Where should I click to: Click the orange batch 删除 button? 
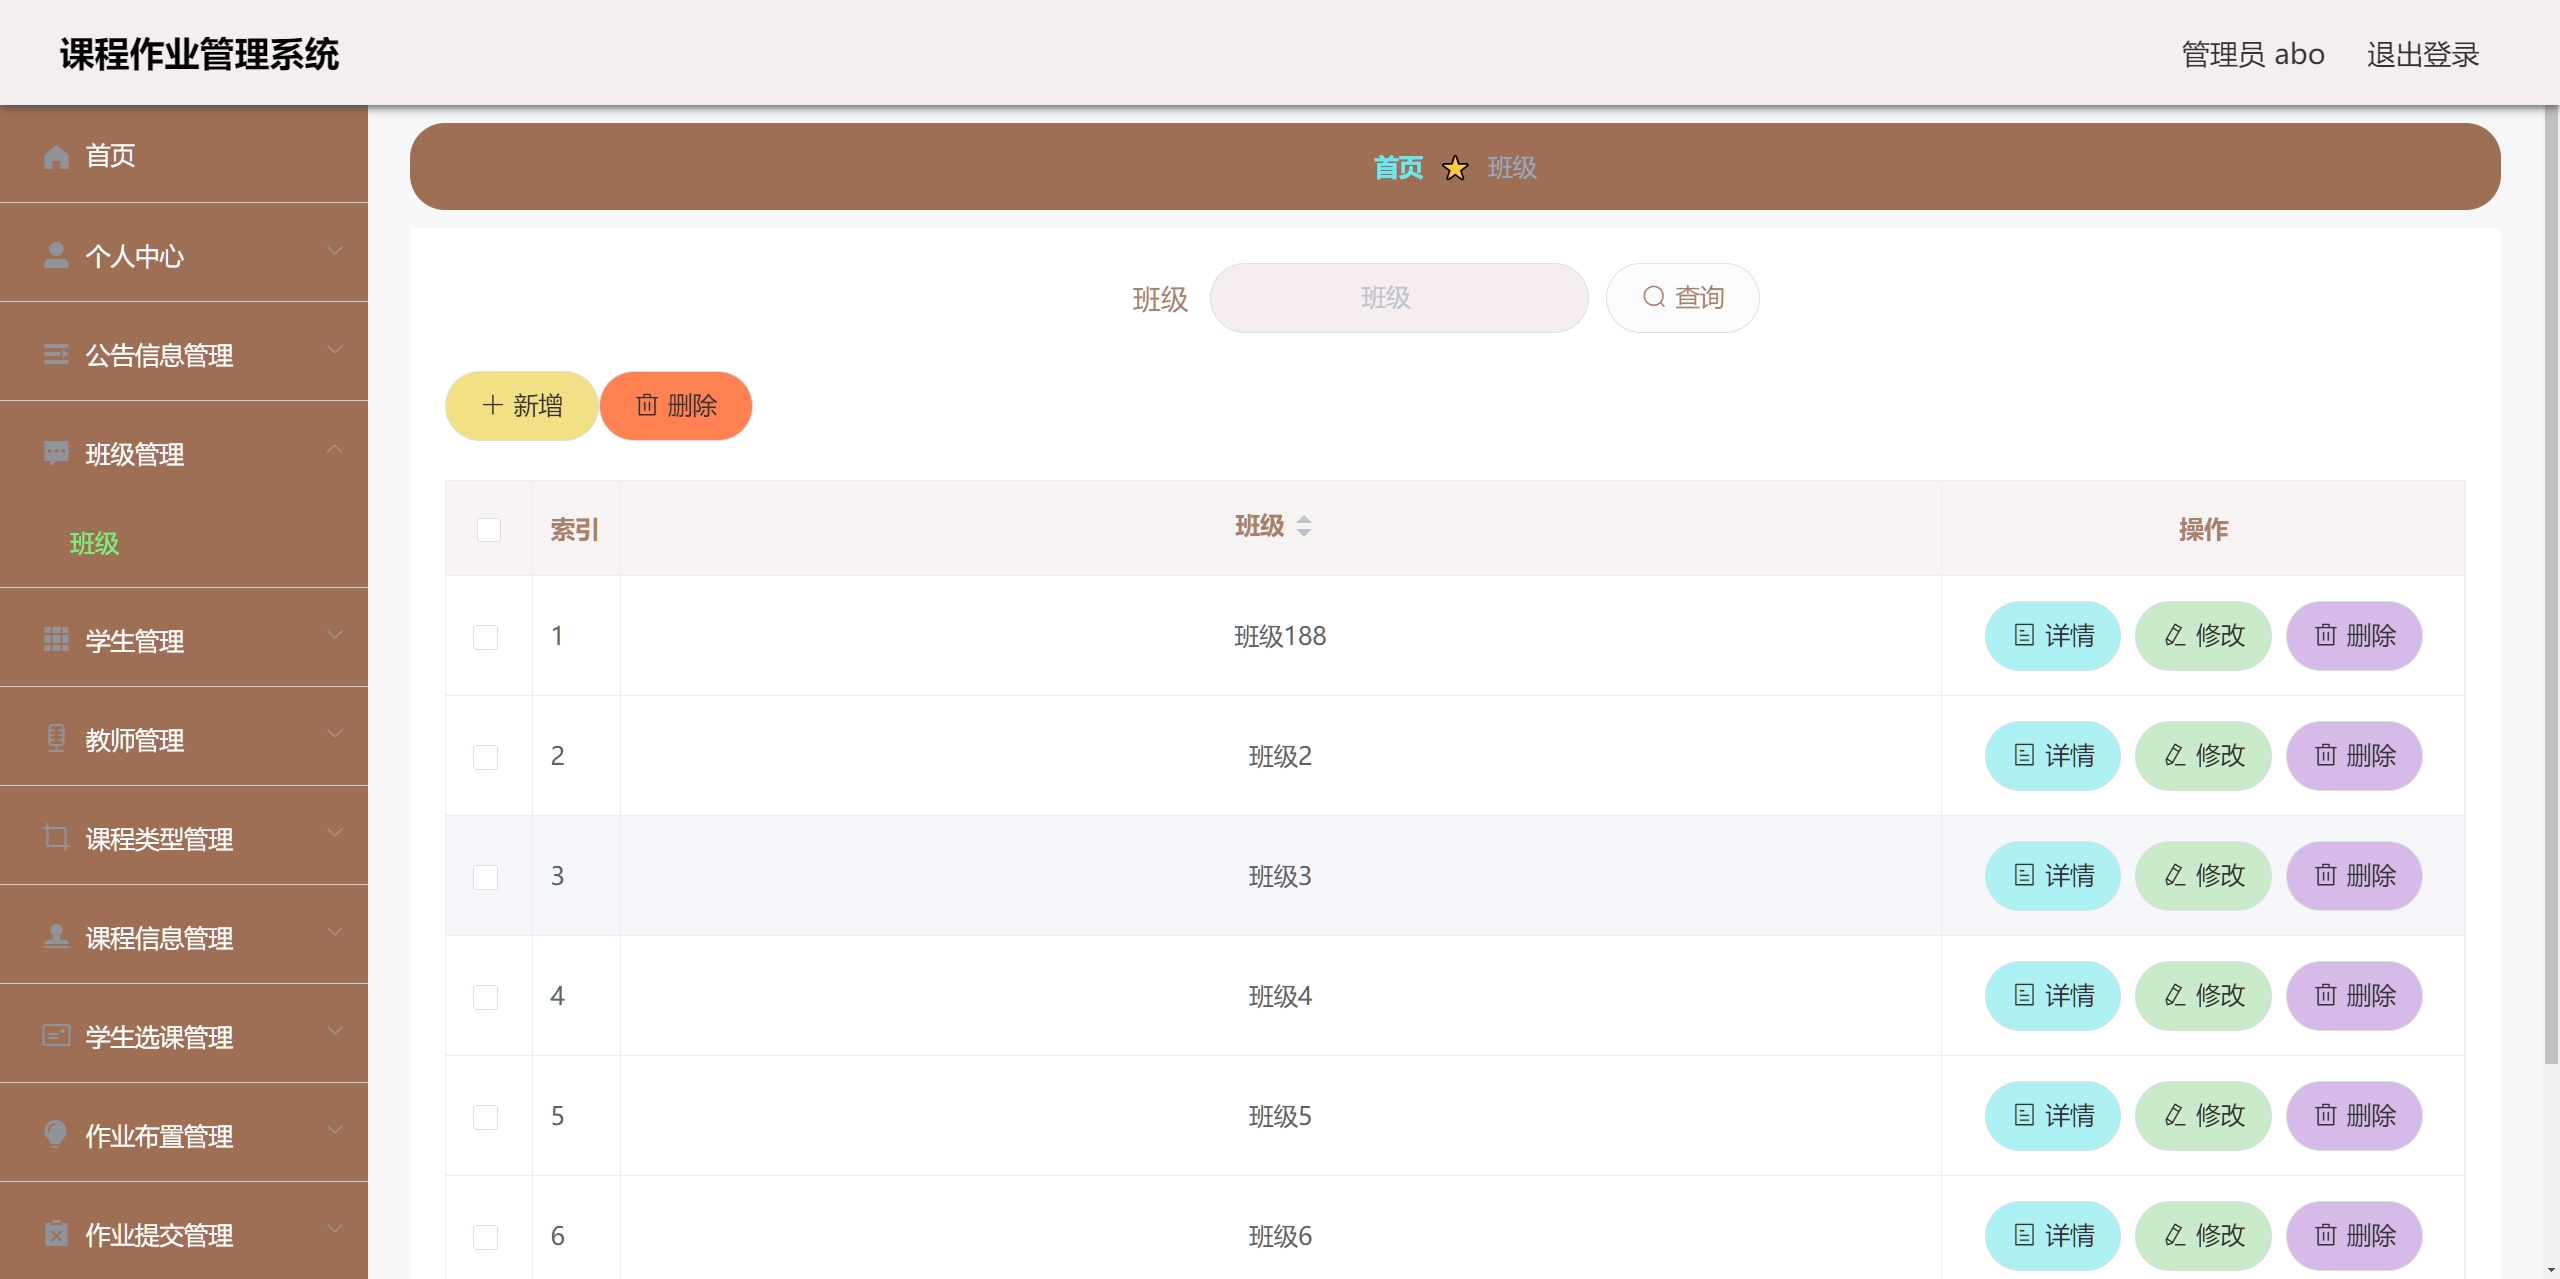coord(676,406)
